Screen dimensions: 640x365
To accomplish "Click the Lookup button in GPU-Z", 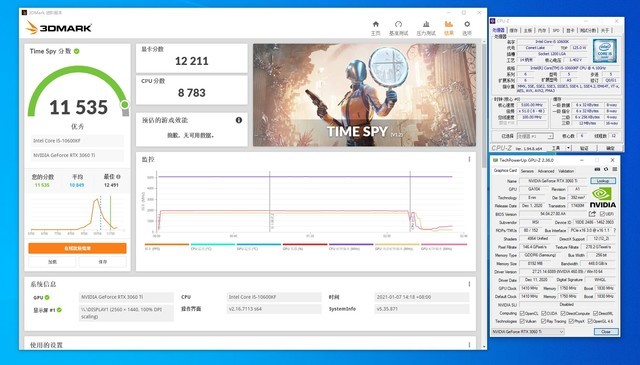I will coord(603,180).
